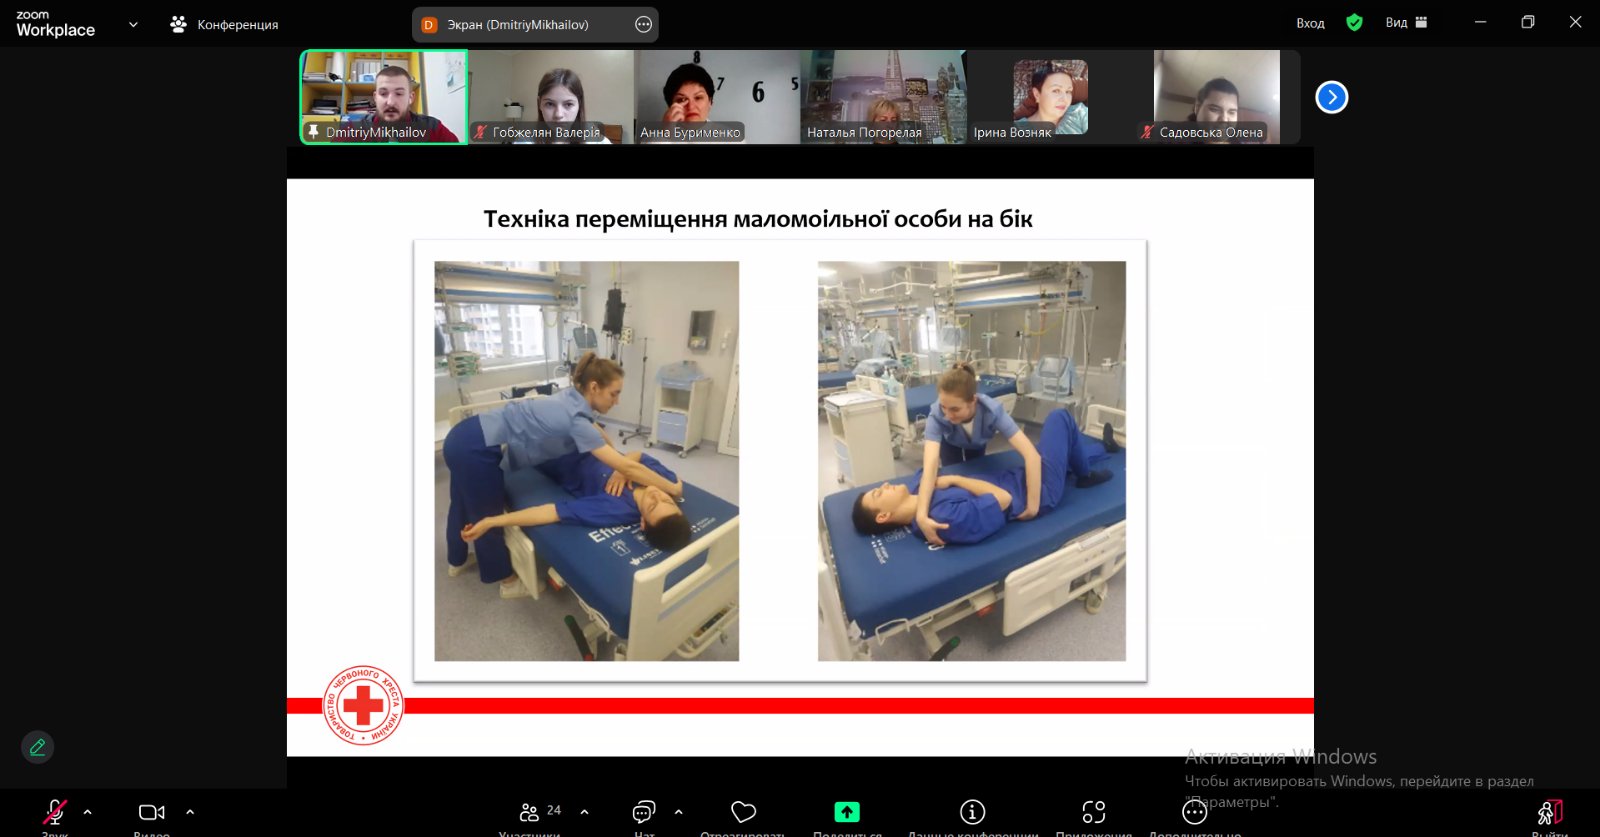Select Анна Бурименко's video thumbnail
This screenshot has width=1600, height=837.
coord(717,97)
